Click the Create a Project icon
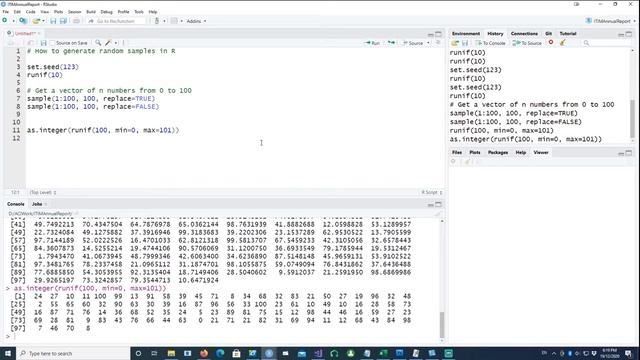 (x=23, y=21)
